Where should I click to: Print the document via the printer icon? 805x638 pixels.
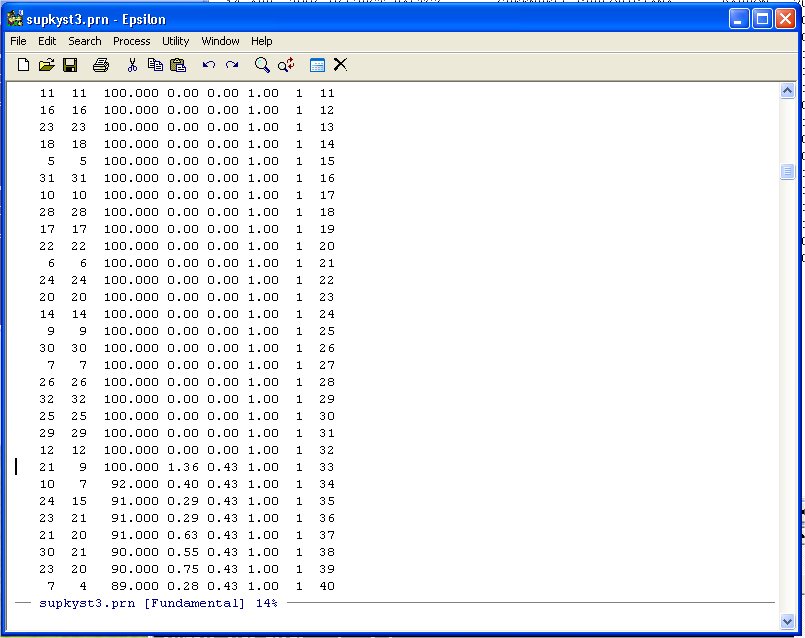coord(100,65)
